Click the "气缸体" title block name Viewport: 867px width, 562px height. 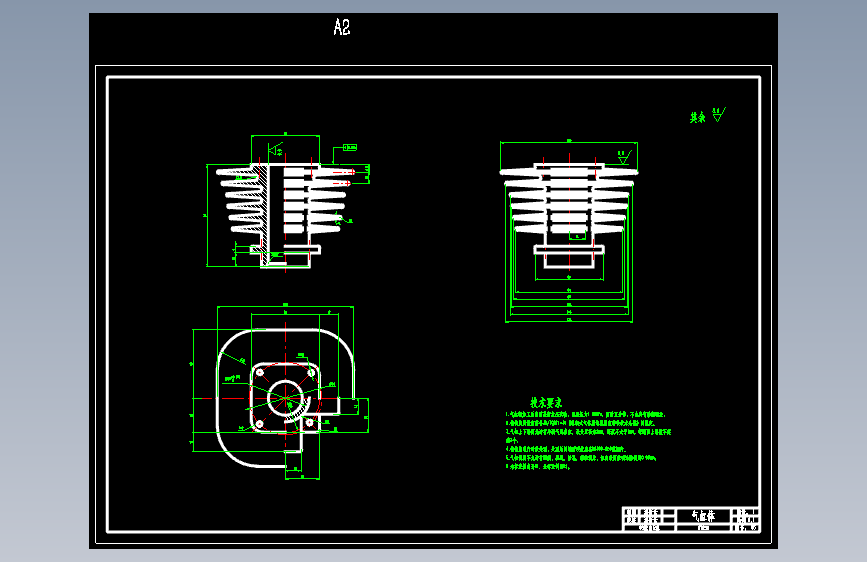coord(703,516)
